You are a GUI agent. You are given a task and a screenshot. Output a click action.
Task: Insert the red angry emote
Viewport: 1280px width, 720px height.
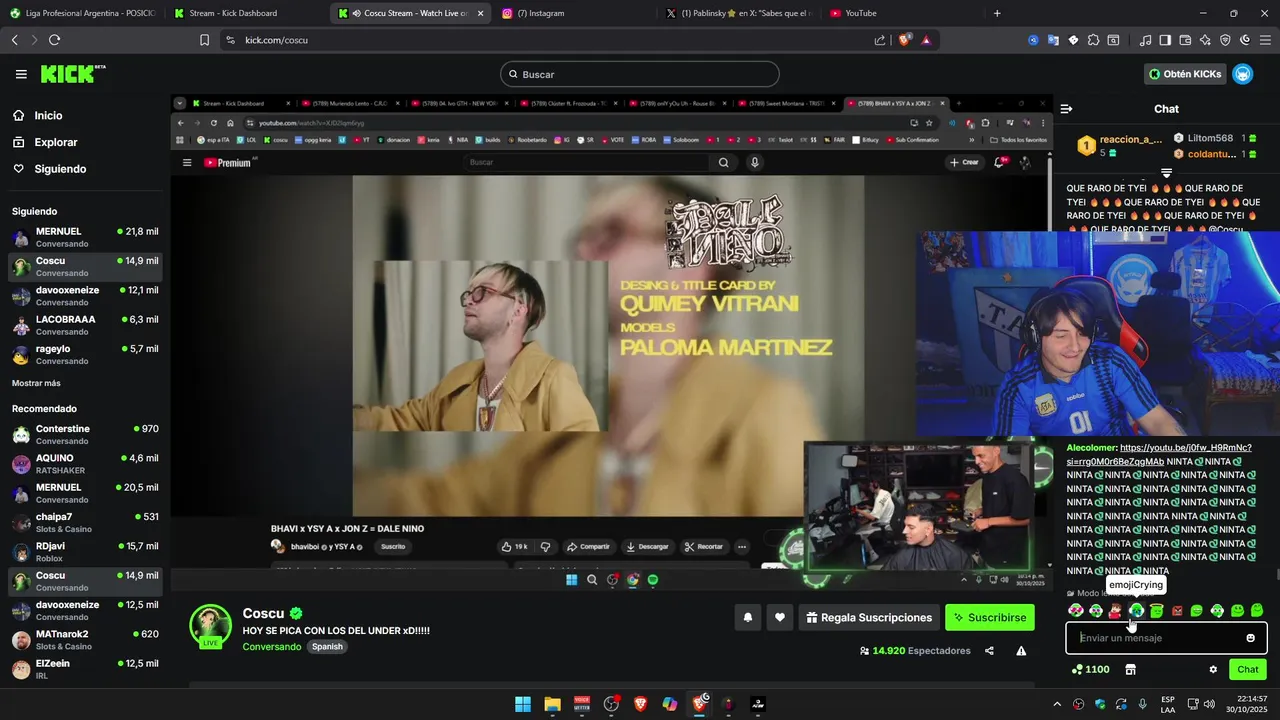[x=1177, y=610]
